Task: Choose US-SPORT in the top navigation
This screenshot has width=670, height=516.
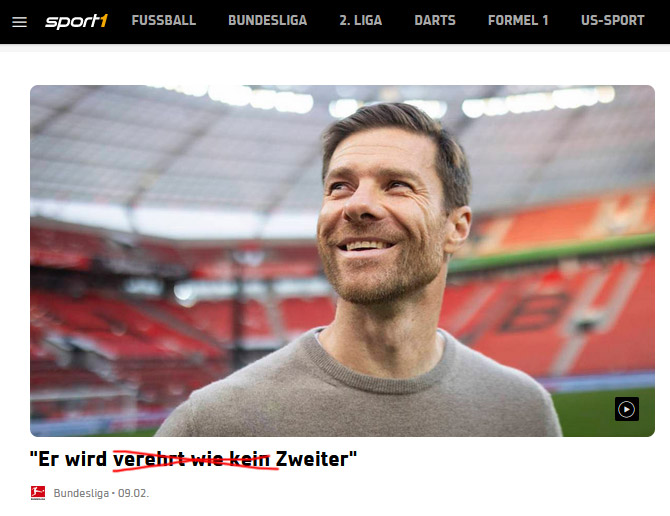Action: click(612, 21)
